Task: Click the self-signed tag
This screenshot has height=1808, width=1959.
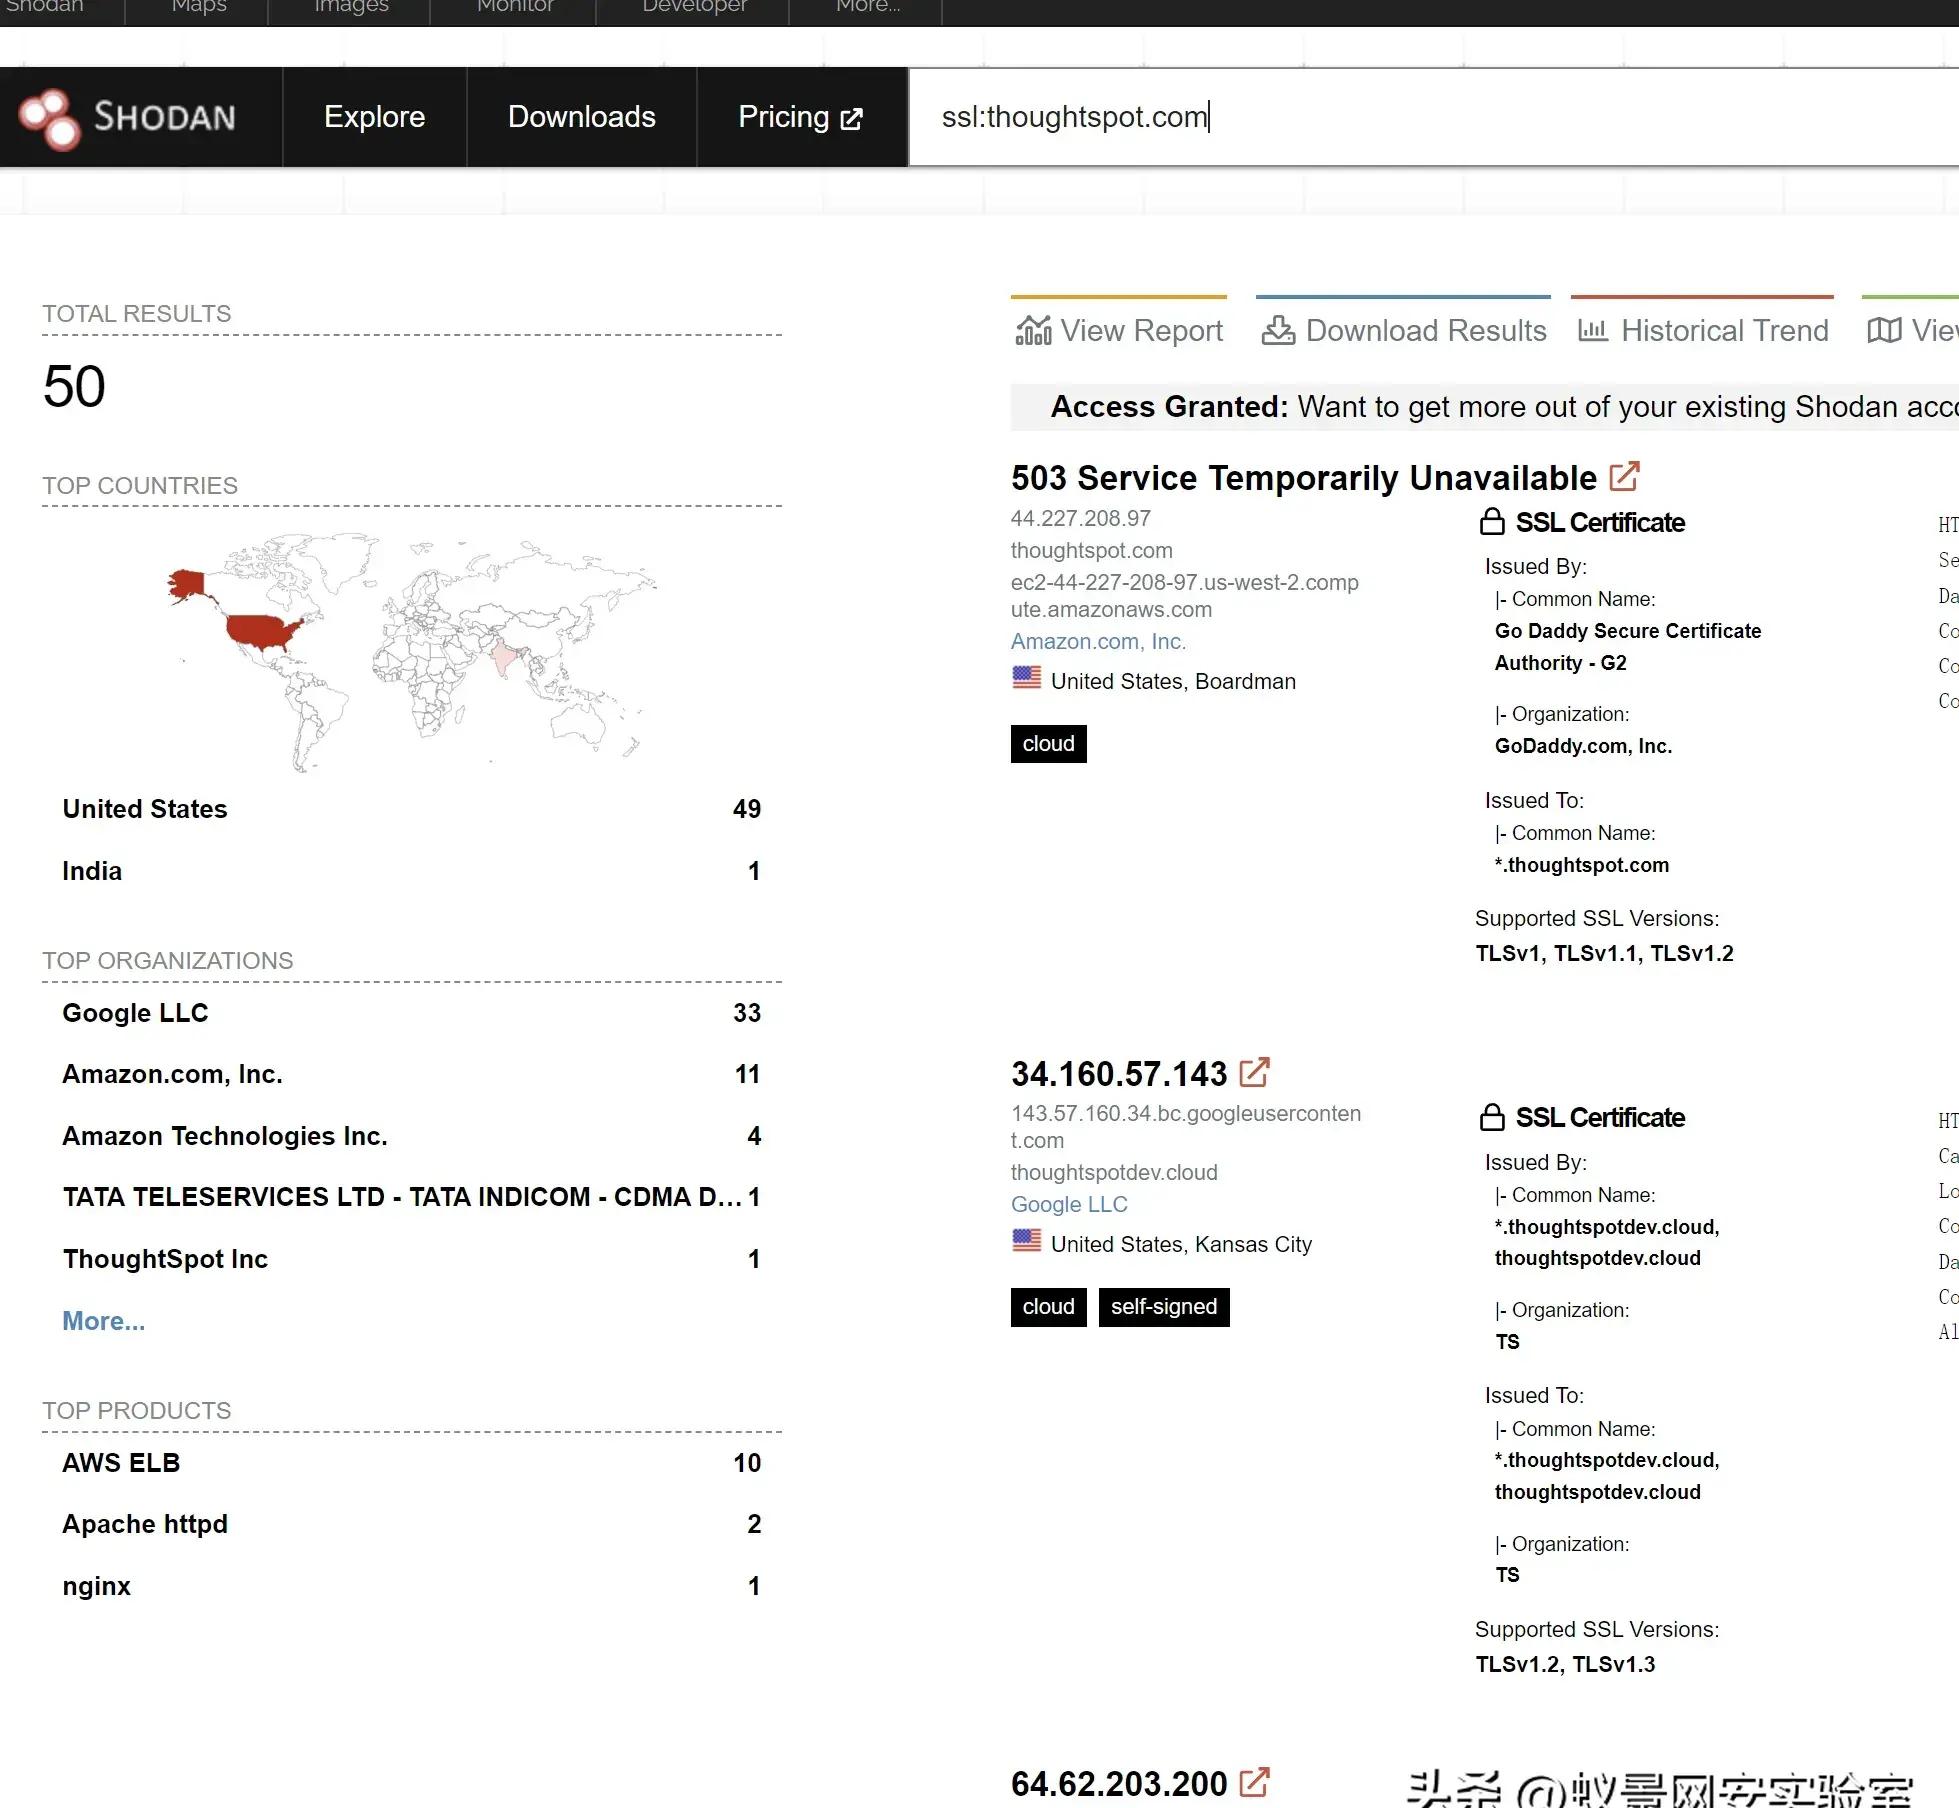Action: 1164,1307
